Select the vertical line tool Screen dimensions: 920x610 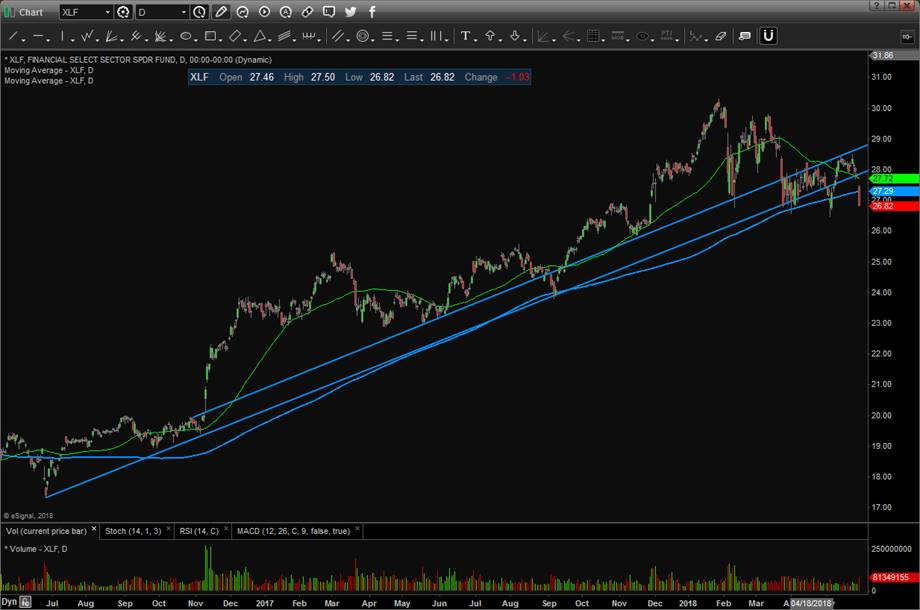point(62,36)
